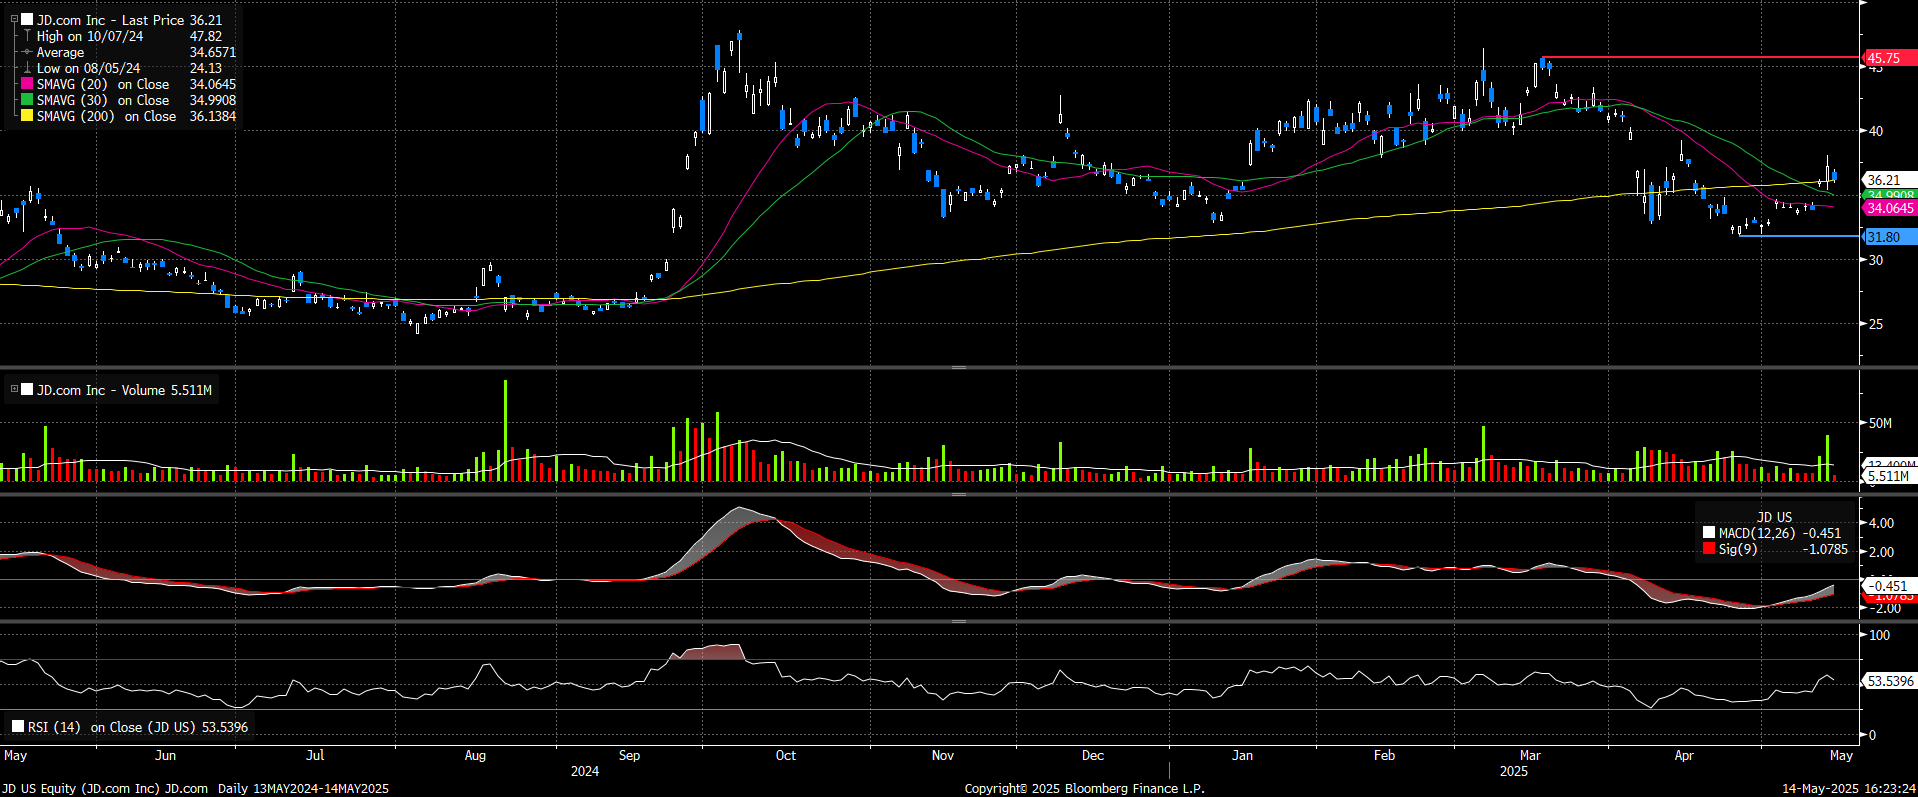Collapse the JD.com Inc Last Price legend

click(x=14, y=19)
